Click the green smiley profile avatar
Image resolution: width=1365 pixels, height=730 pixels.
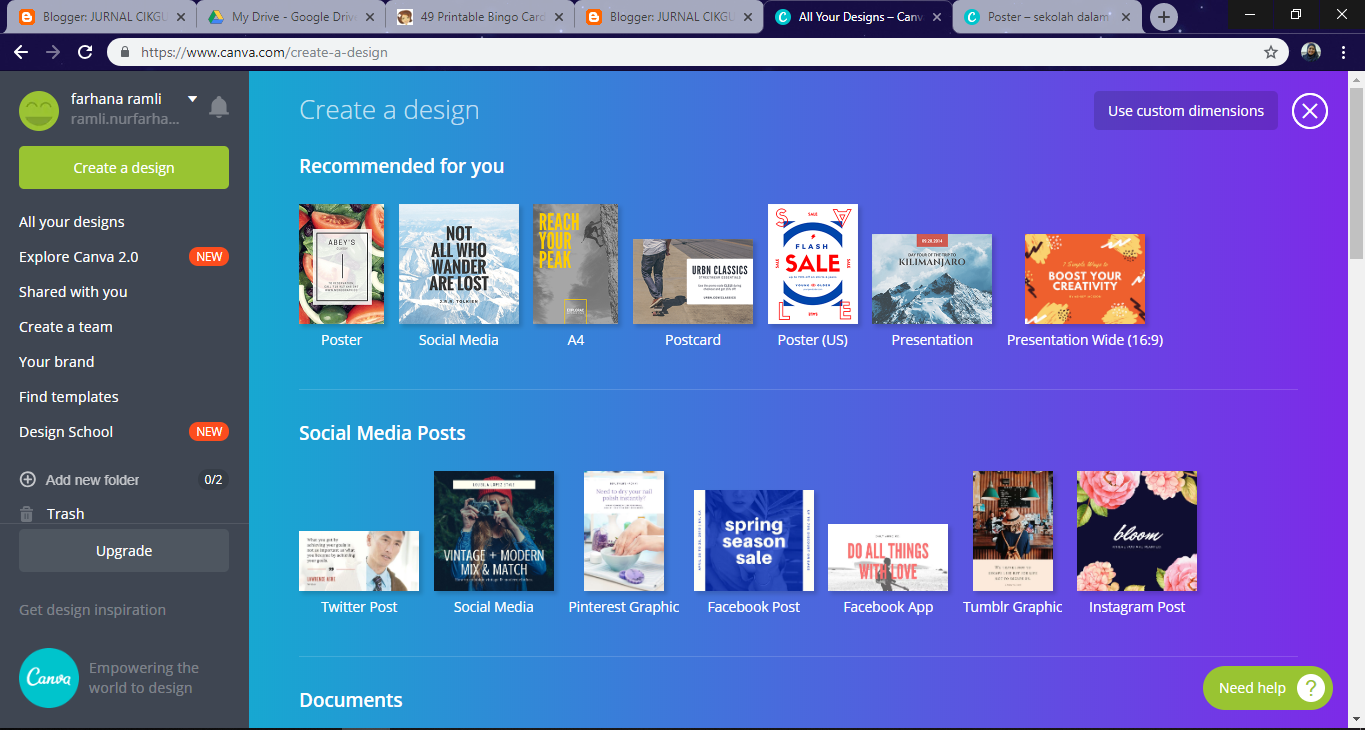[x=39, y=110]
